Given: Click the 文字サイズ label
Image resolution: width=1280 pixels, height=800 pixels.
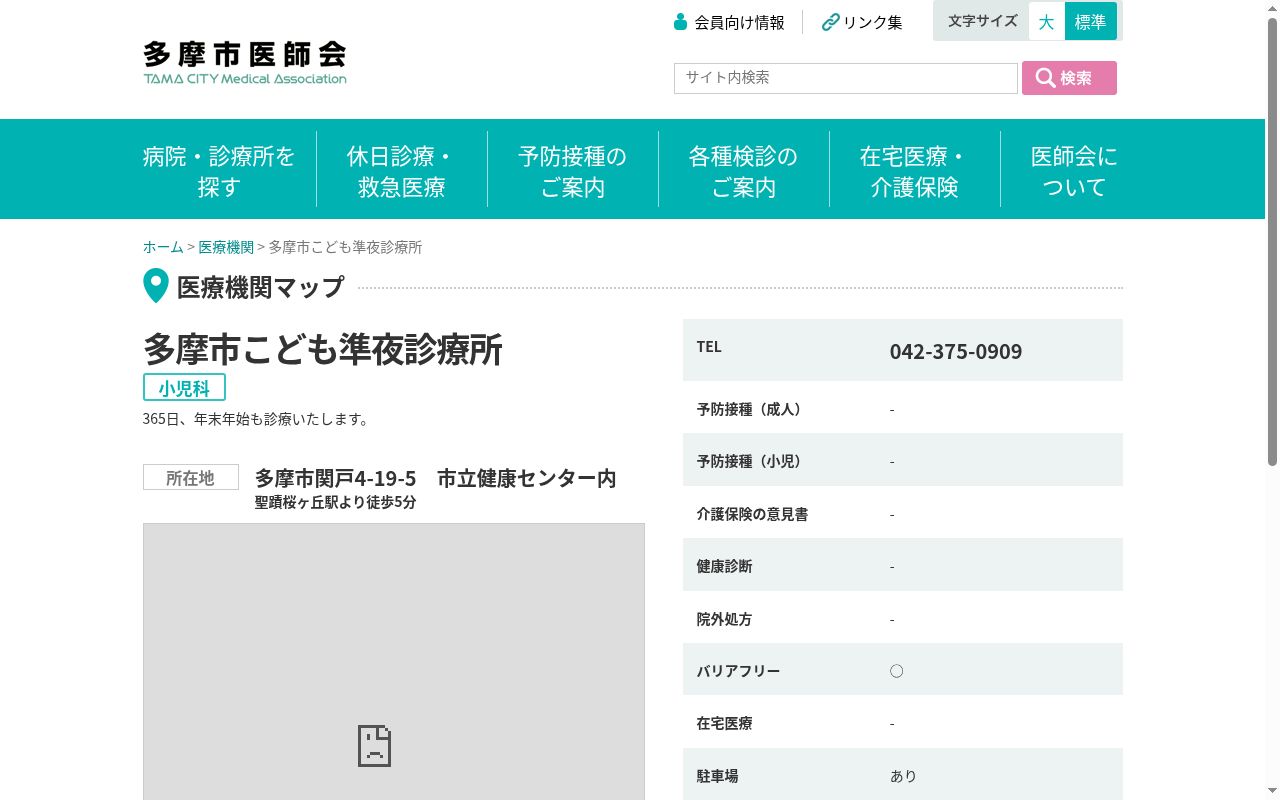Looking at the screenshot, I should [x=983, y=21].
